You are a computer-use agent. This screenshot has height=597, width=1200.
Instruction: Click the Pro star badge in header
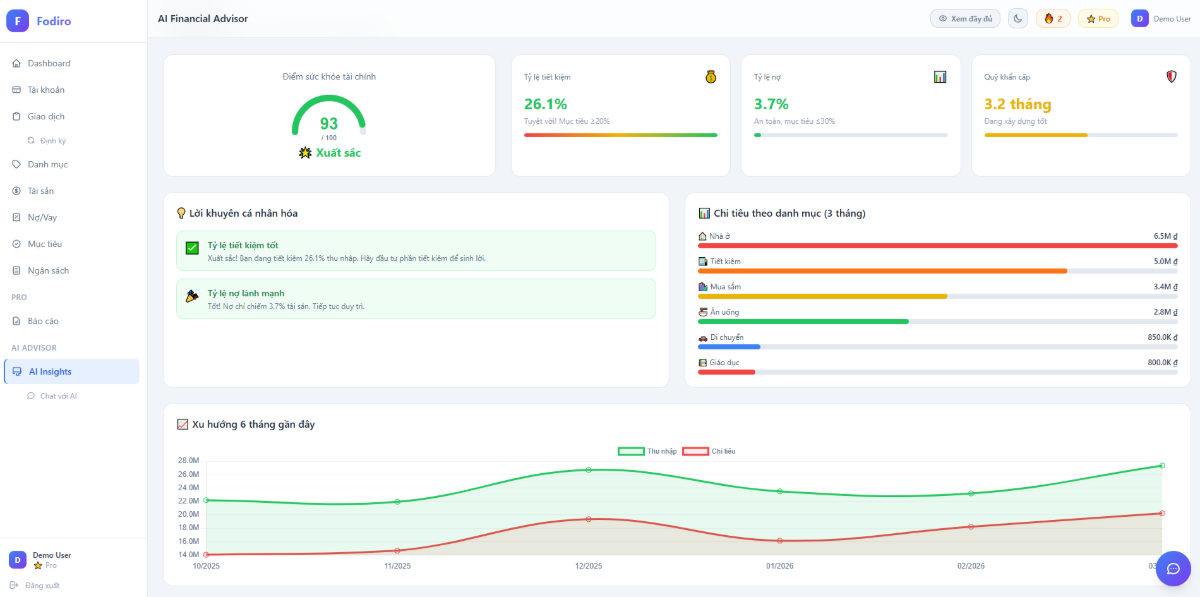click(x=1098, y=18)
